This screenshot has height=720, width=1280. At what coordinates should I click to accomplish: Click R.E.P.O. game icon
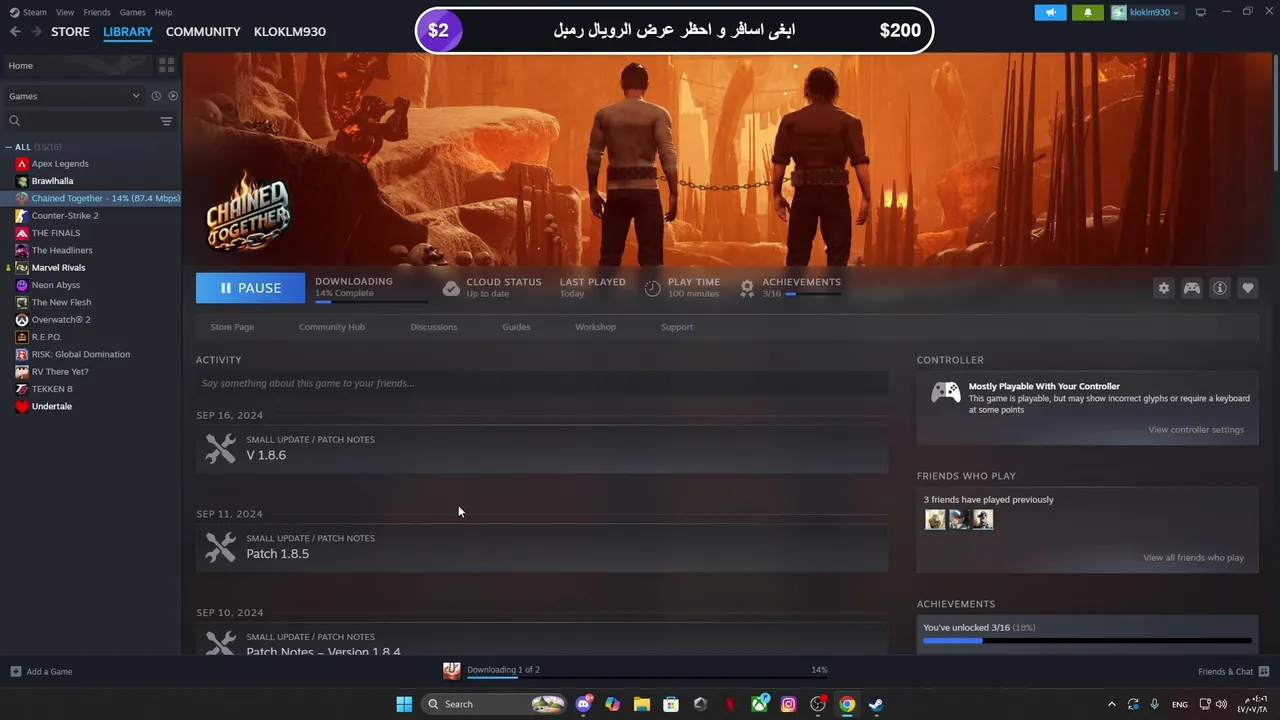pyautogui.click(x=22, y=337)
